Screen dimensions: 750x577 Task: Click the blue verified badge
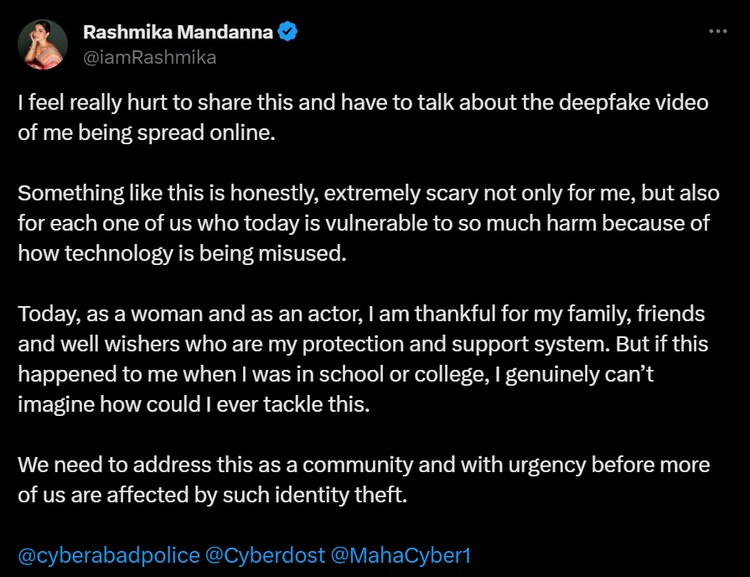pyautogui.click(x=287, y=32)
